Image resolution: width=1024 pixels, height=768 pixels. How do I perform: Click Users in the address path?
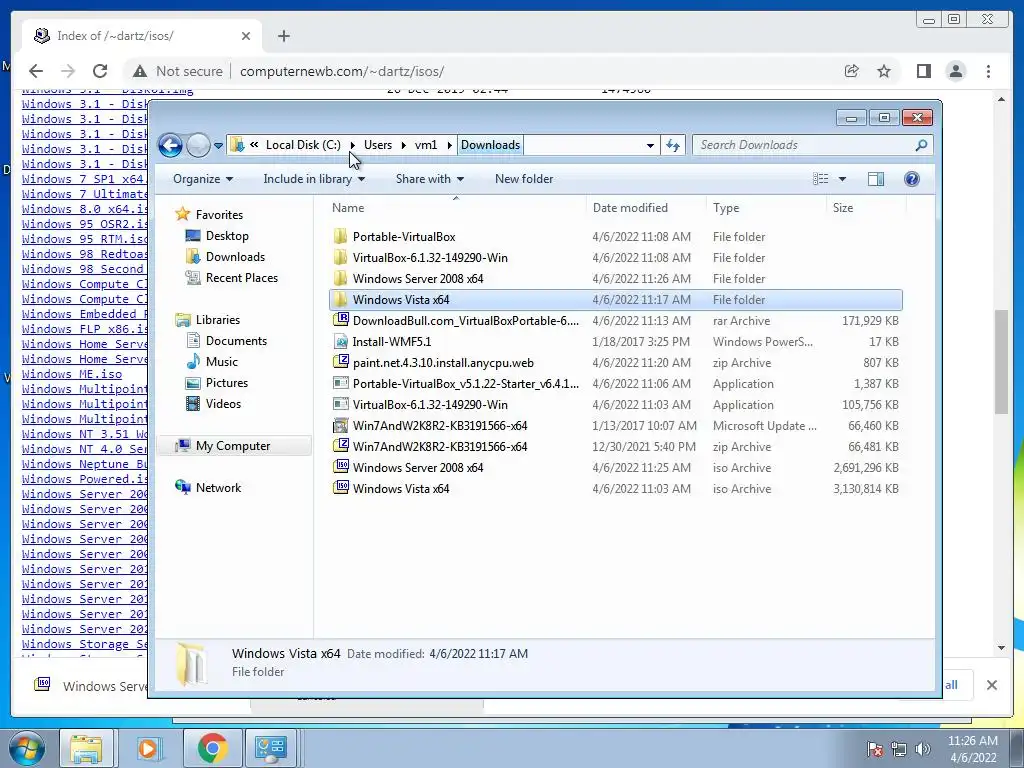377,145
